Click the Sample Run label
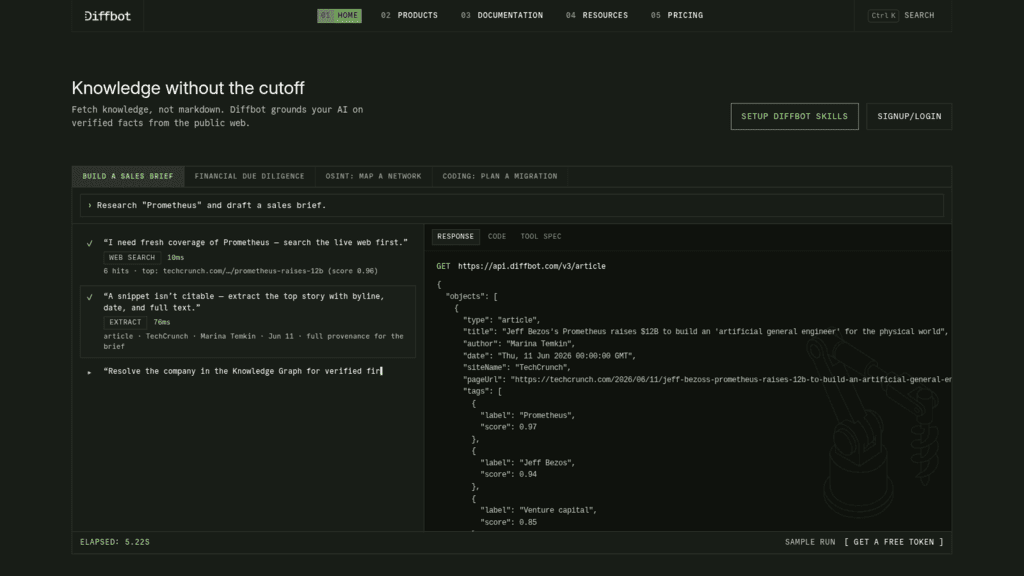This screenshot has width=1024, height=576. (x=810, y=542)
